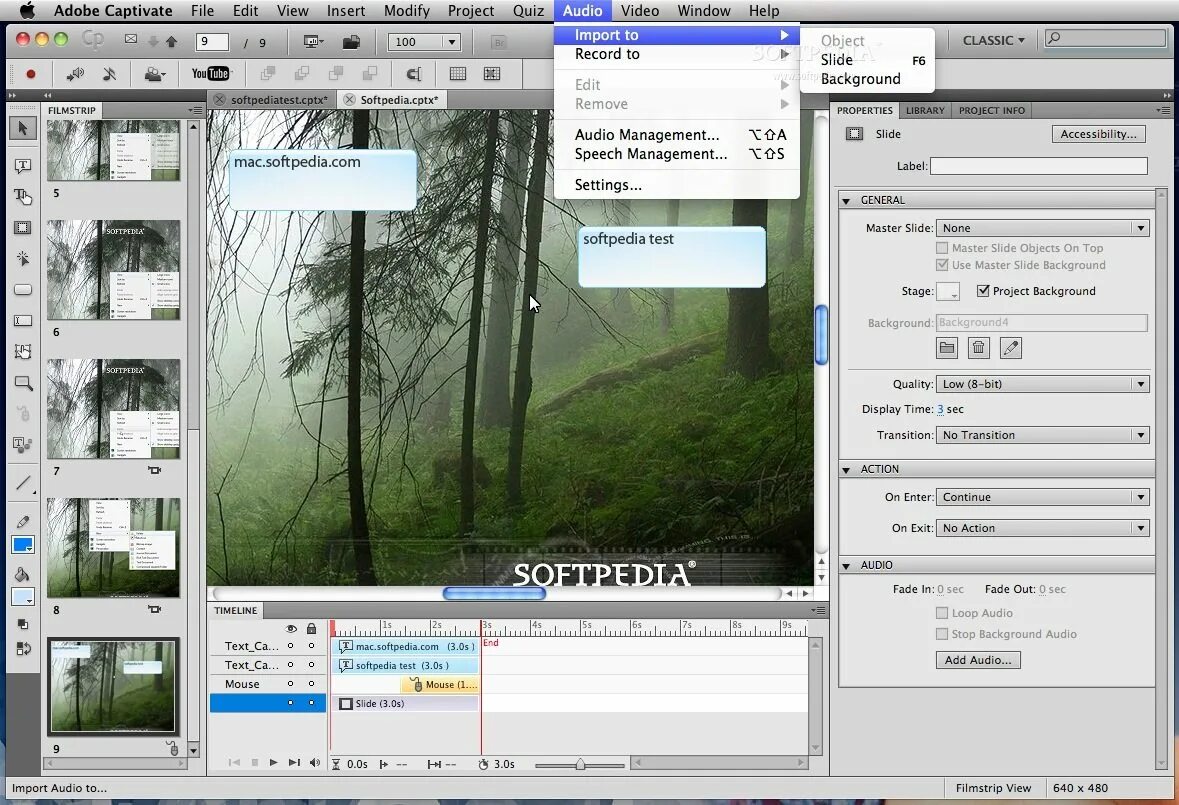Click the grid display icon

457,74
